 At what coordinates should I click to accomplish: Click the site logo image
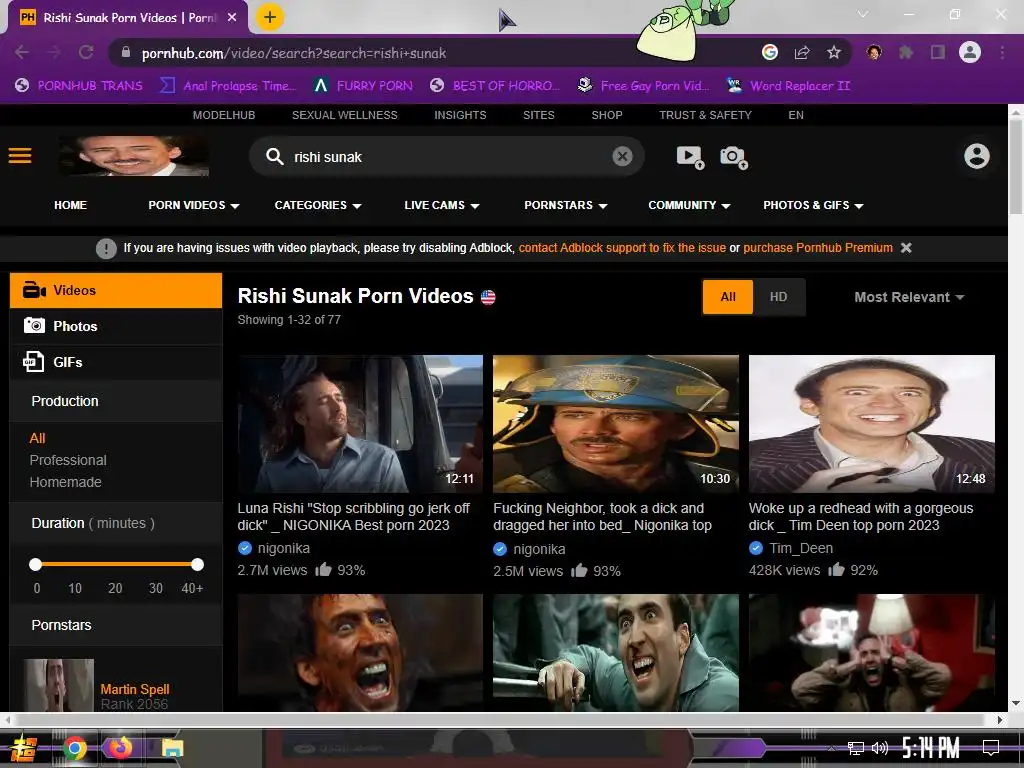point(134,156)
